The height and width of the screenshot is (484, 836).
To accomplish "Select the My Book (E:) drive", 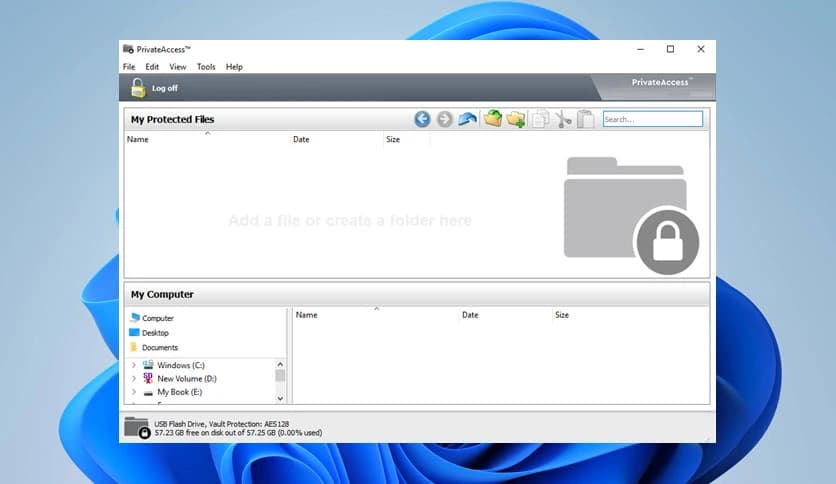I will (x=180, y=392).
